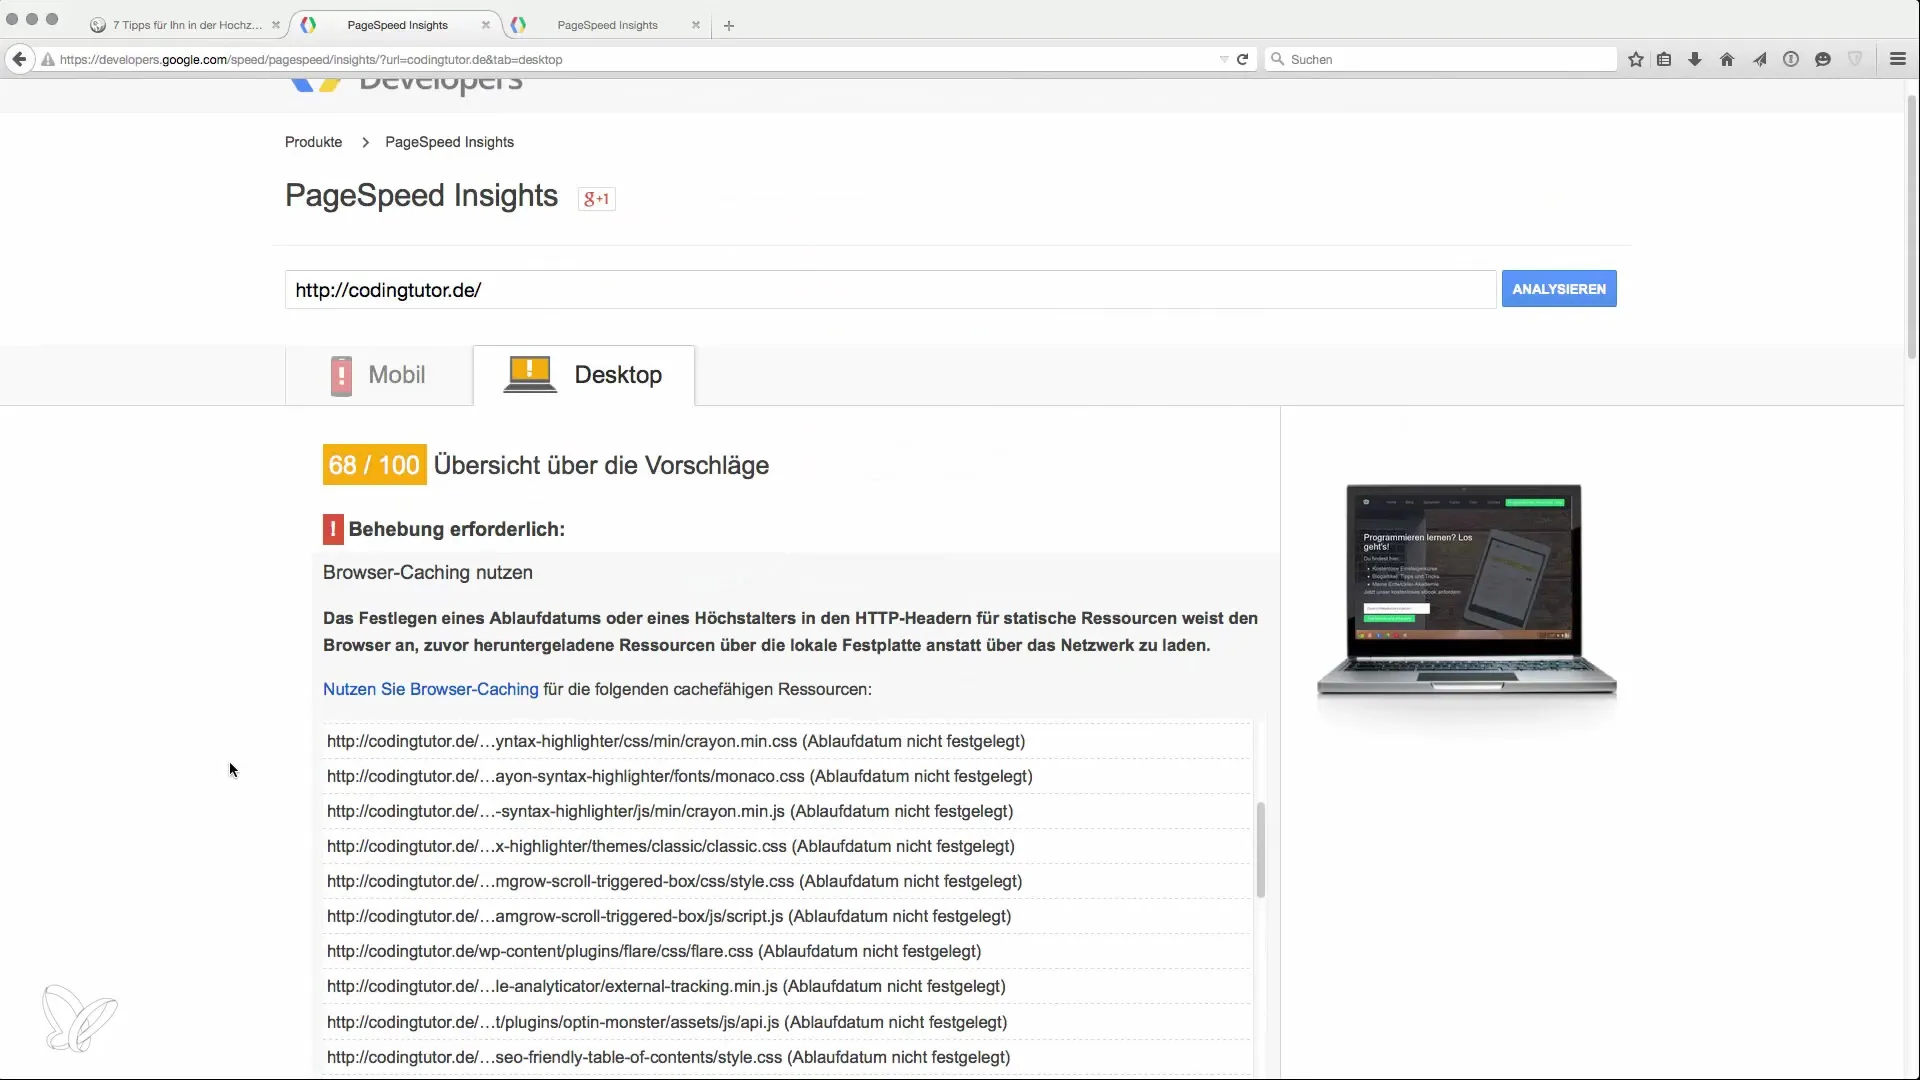Click the URL input with codingtutor.de

[x=890, y=290]
